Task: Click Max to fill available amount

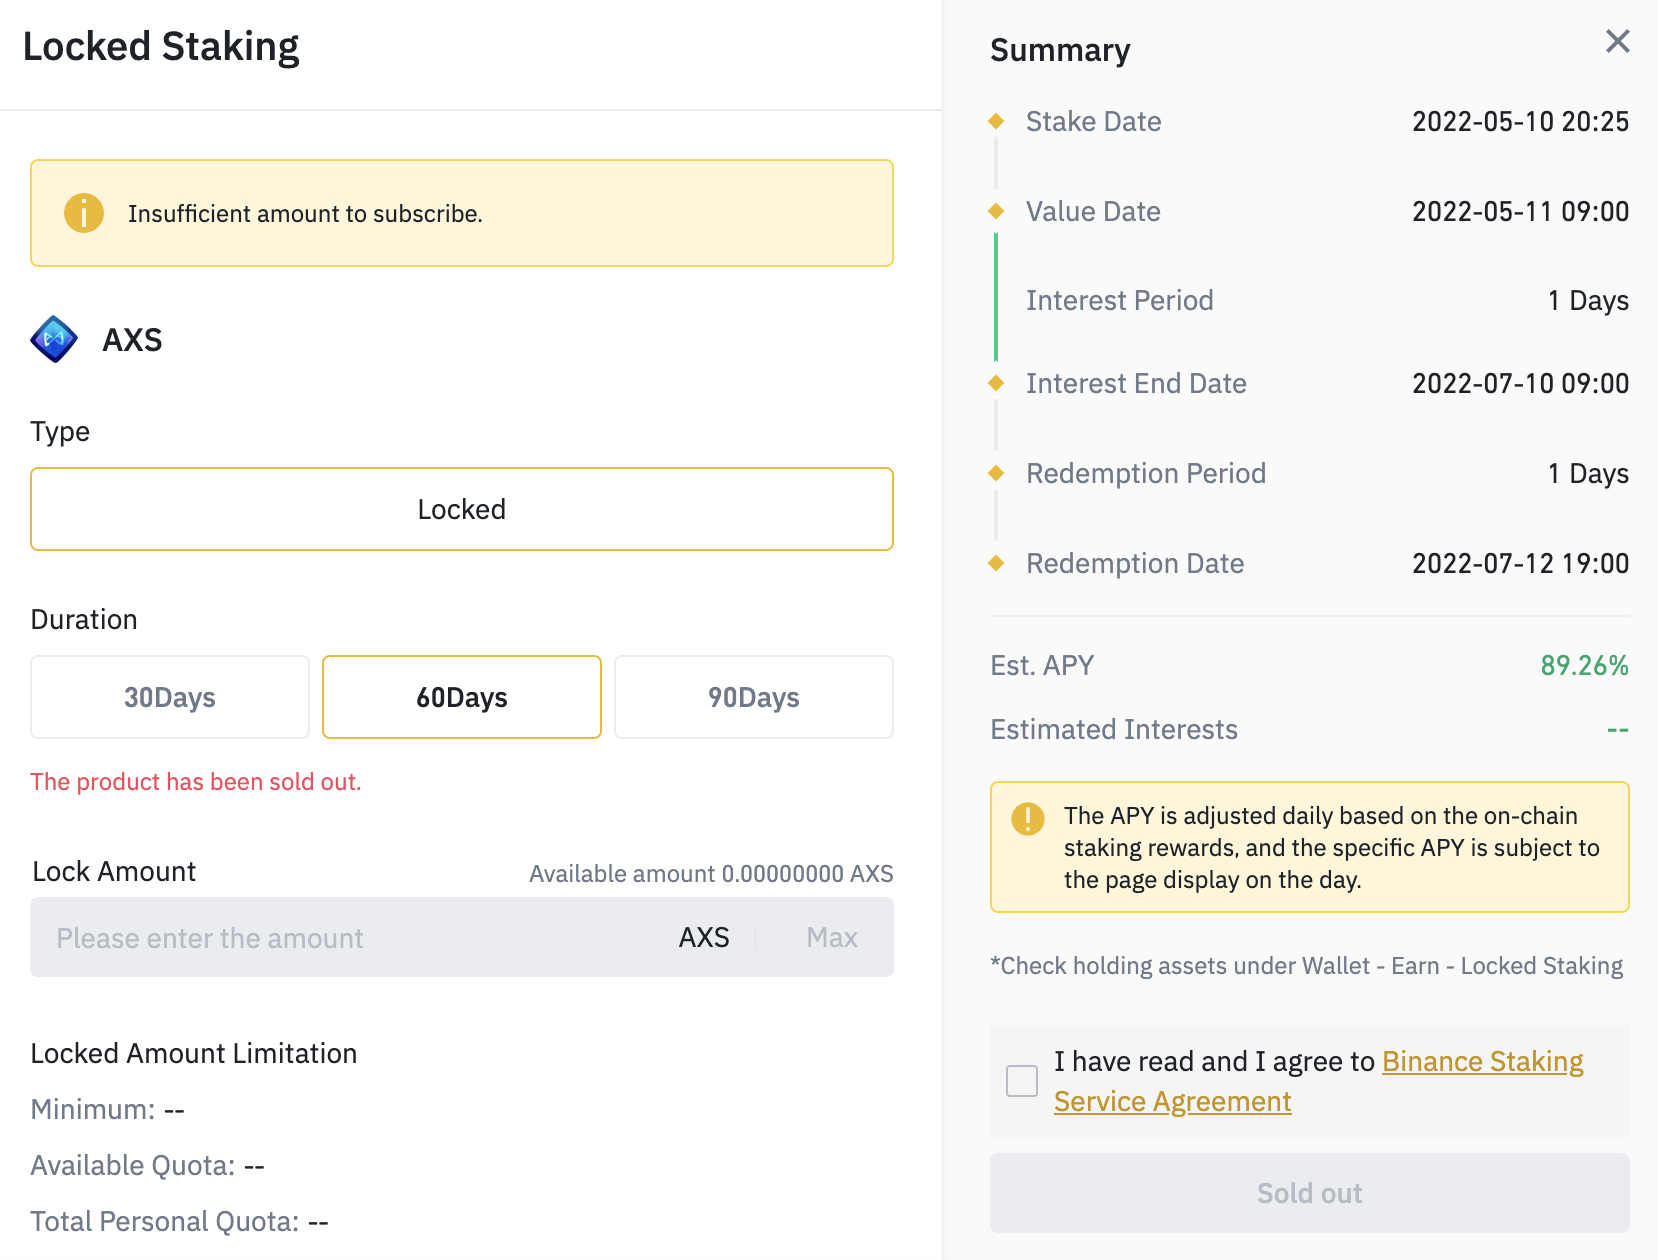Action: pos(832,937)
